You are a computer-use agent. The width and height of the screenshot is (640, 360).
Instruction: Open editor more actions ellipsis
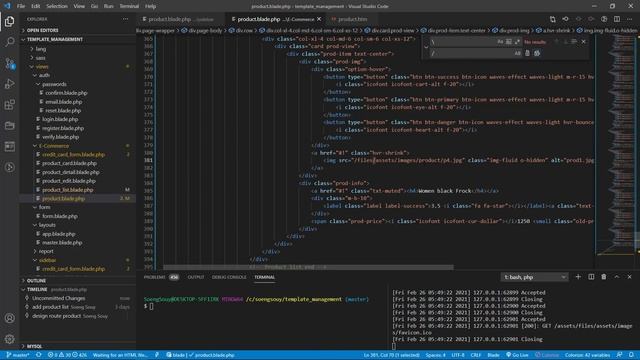point(629,19)
